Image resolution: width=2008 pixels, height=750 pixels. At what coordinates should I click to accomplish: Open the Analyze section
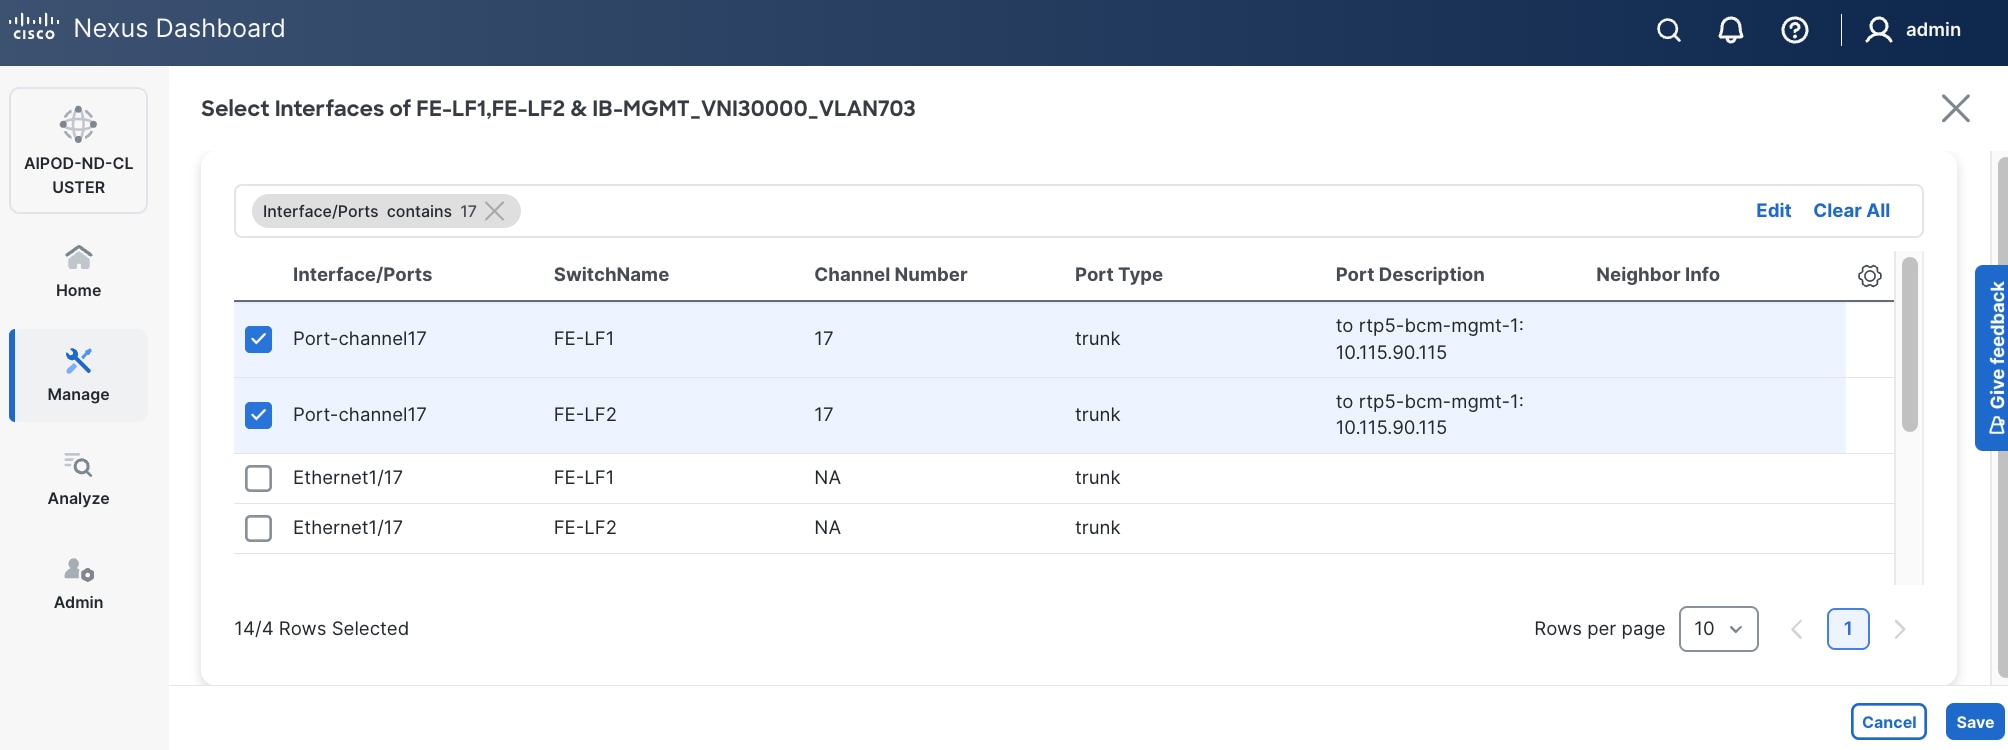tap(78, 479)
